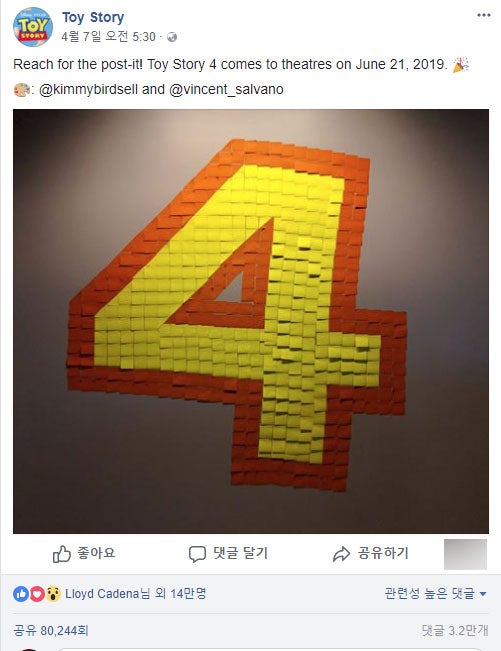Open the Toy Story page name link
This screenshot has width=501, height=651.
[93, 17]
